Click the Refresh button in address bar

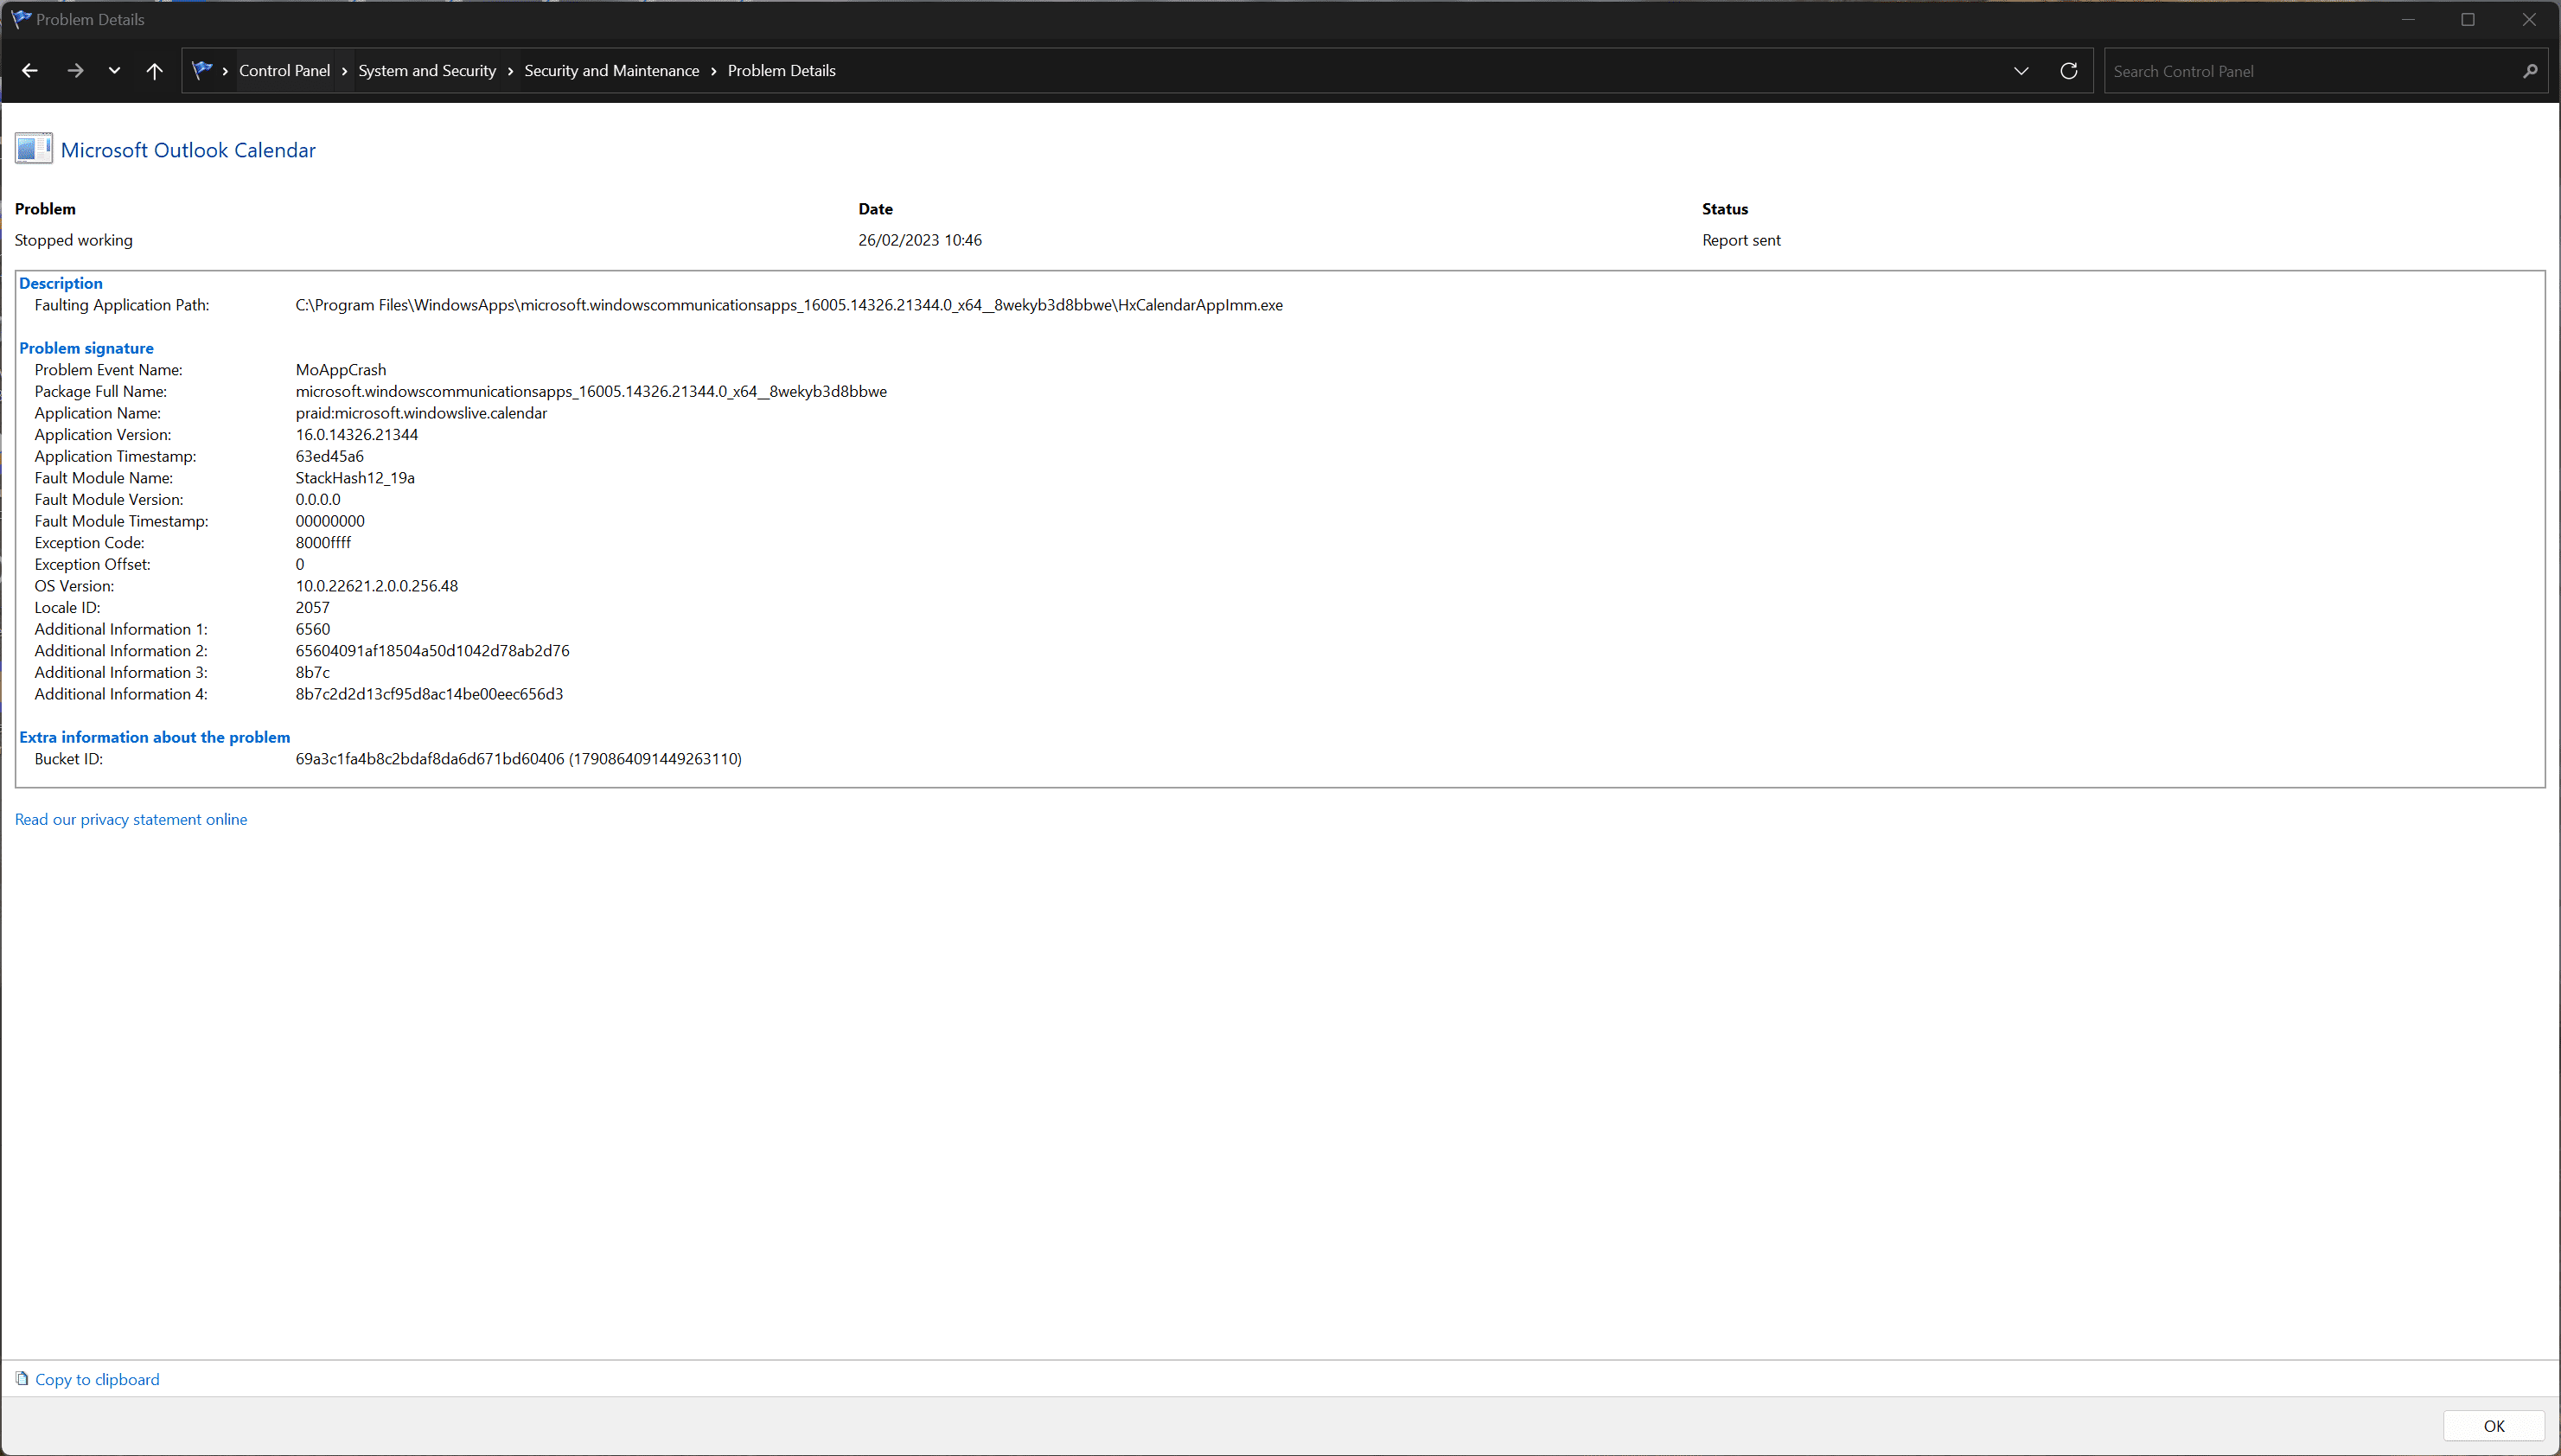tap(2069, 71)
